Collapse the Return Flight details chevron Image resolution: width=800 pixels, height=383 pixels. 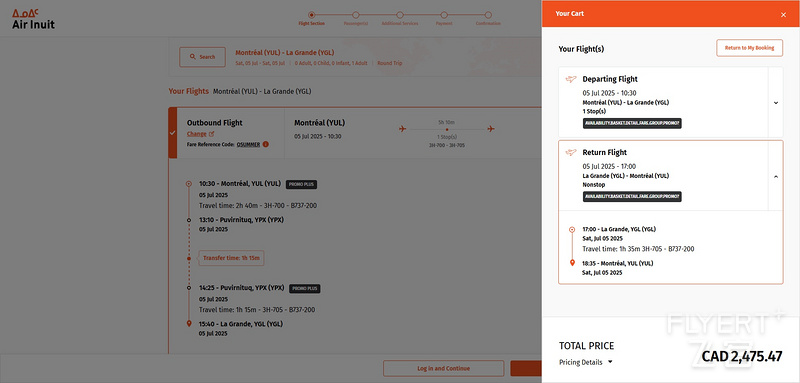[776, 176]
